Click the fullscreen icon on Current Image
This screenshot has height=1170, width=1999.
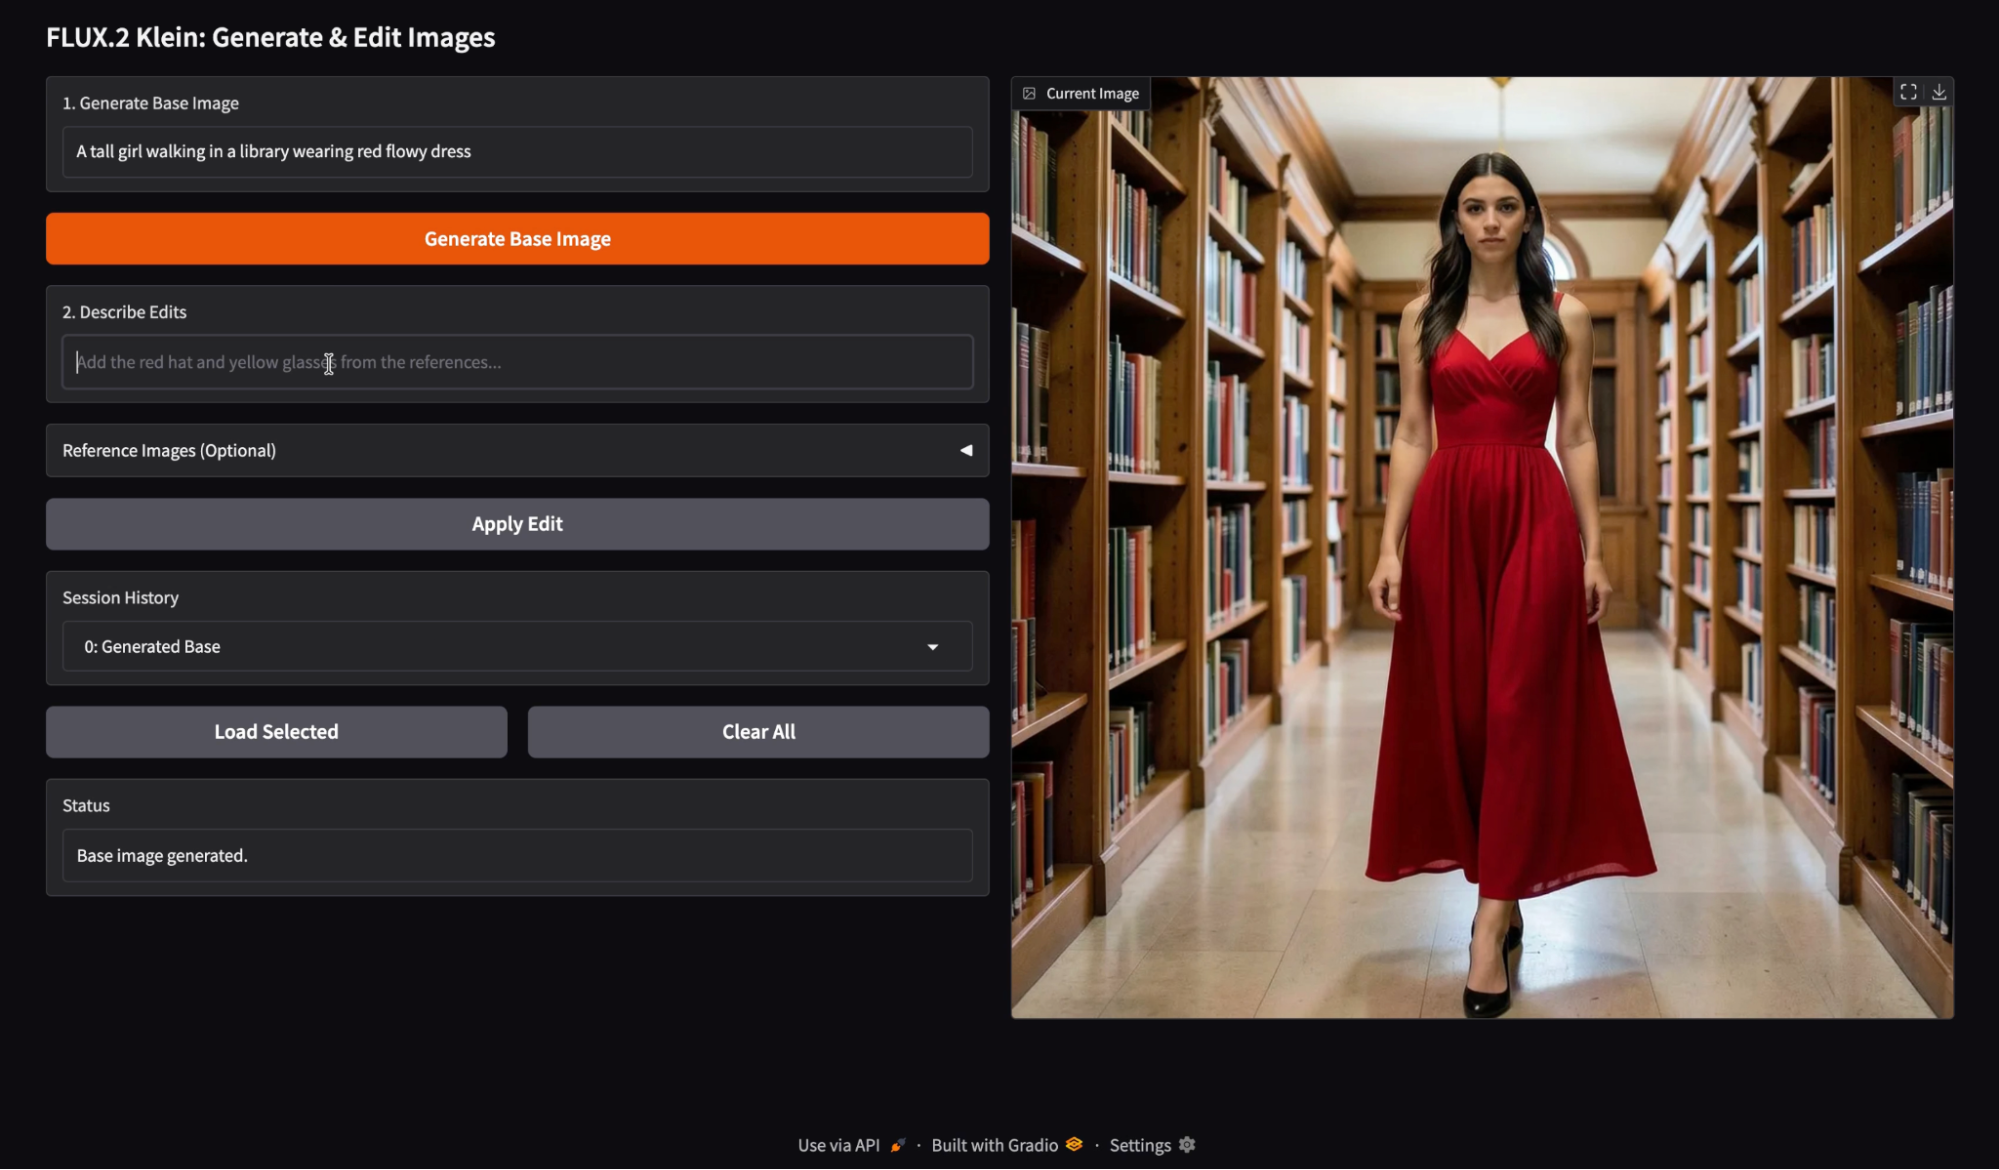(1908, 92)
